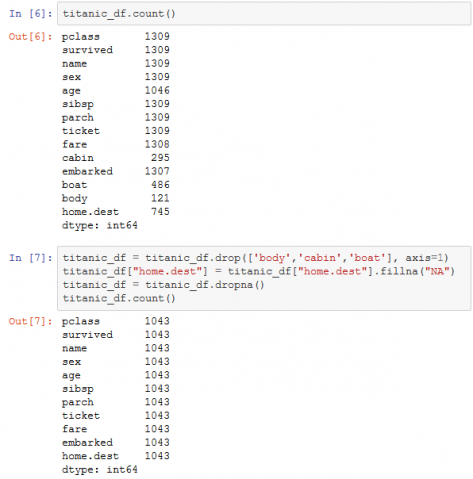Click the drop() line in cell 7

coord(256,258)
